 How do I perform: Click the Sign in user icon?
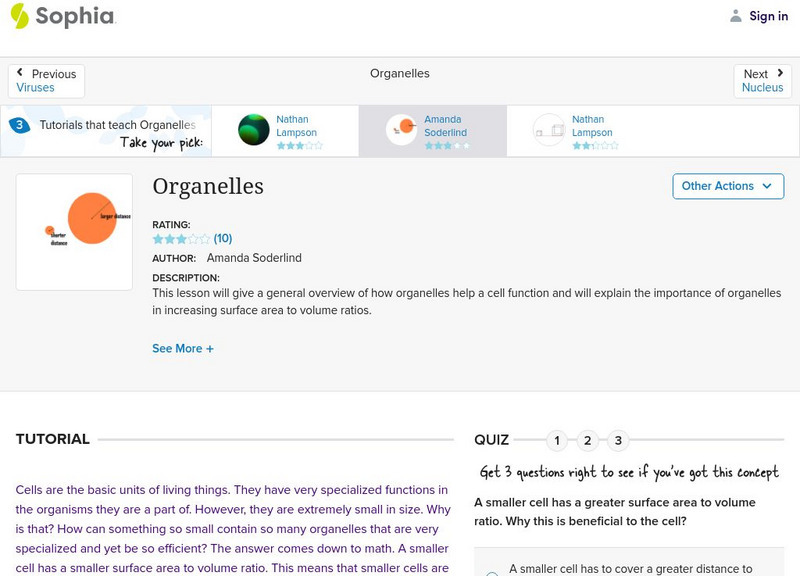click(736, 16)
